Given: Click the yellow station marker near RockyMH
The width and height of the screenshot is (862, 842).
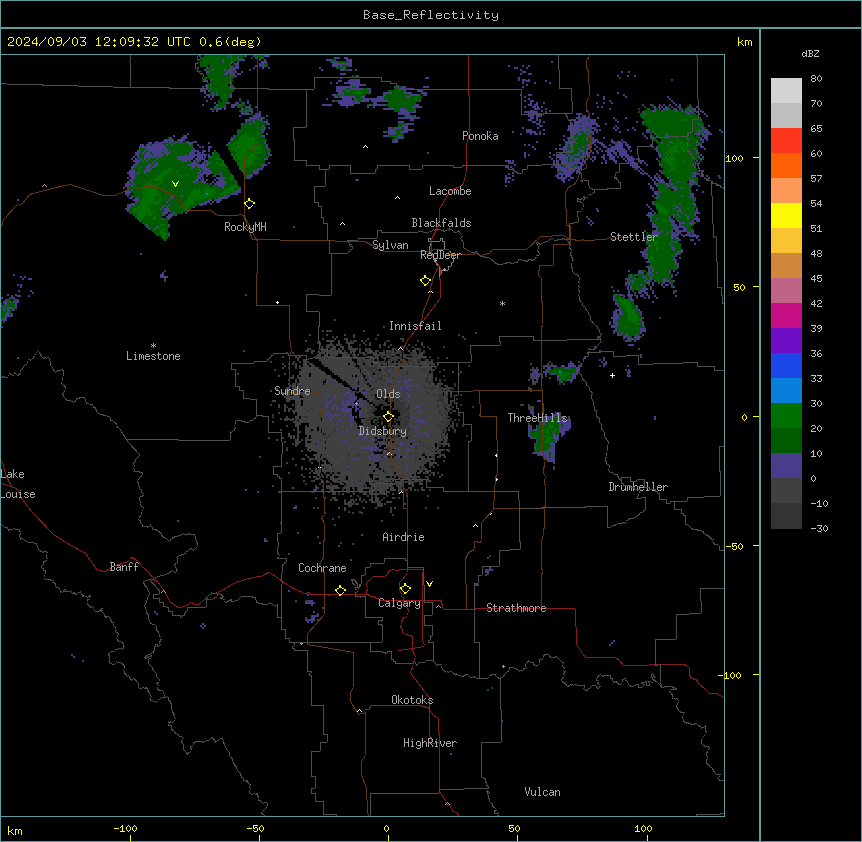Looking at the screenshot, I should point(249,204).
